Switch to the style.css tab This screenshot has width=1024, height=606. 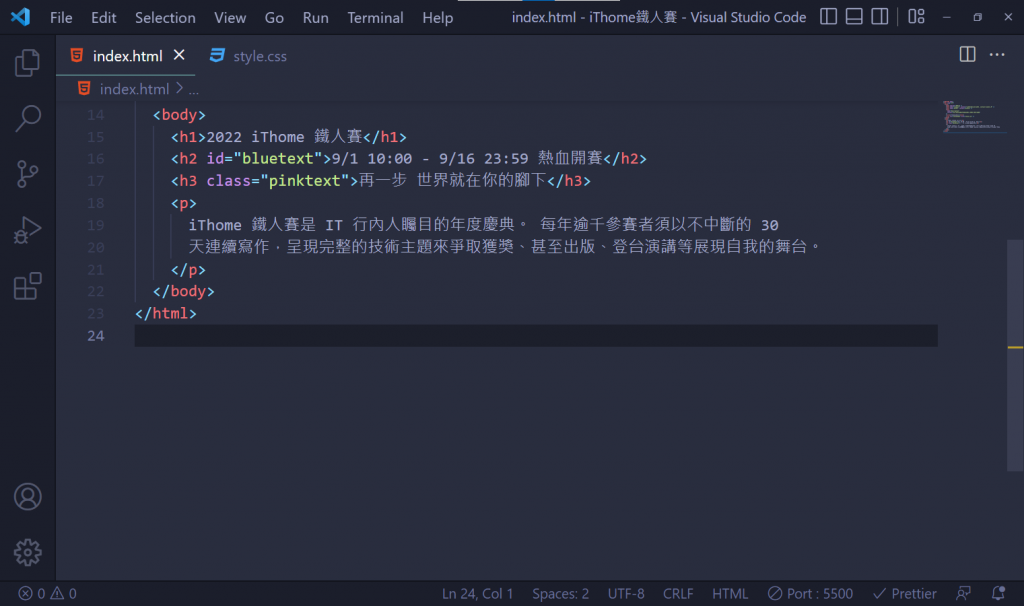click(248, 56)
